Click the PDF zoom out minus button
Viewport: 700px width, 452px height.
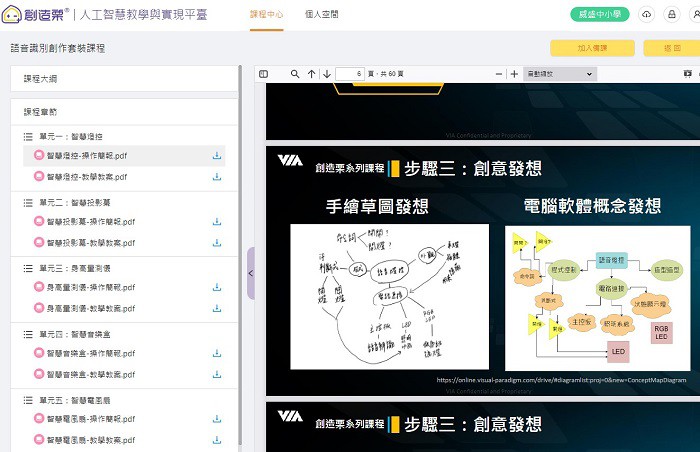pyautogui.click(x=500, y=74)
